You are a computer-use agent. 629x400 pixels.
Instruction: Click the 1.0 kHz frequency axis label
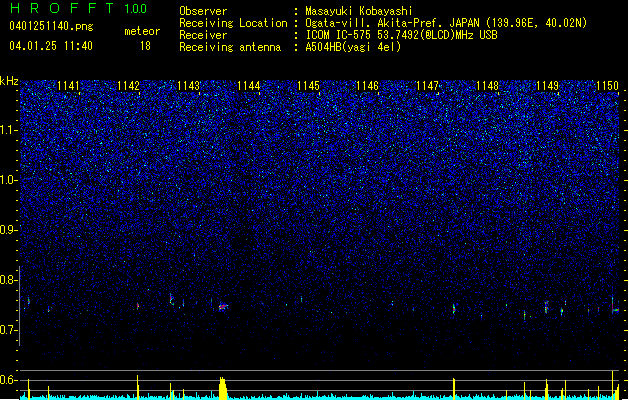(x=9, y=181)
